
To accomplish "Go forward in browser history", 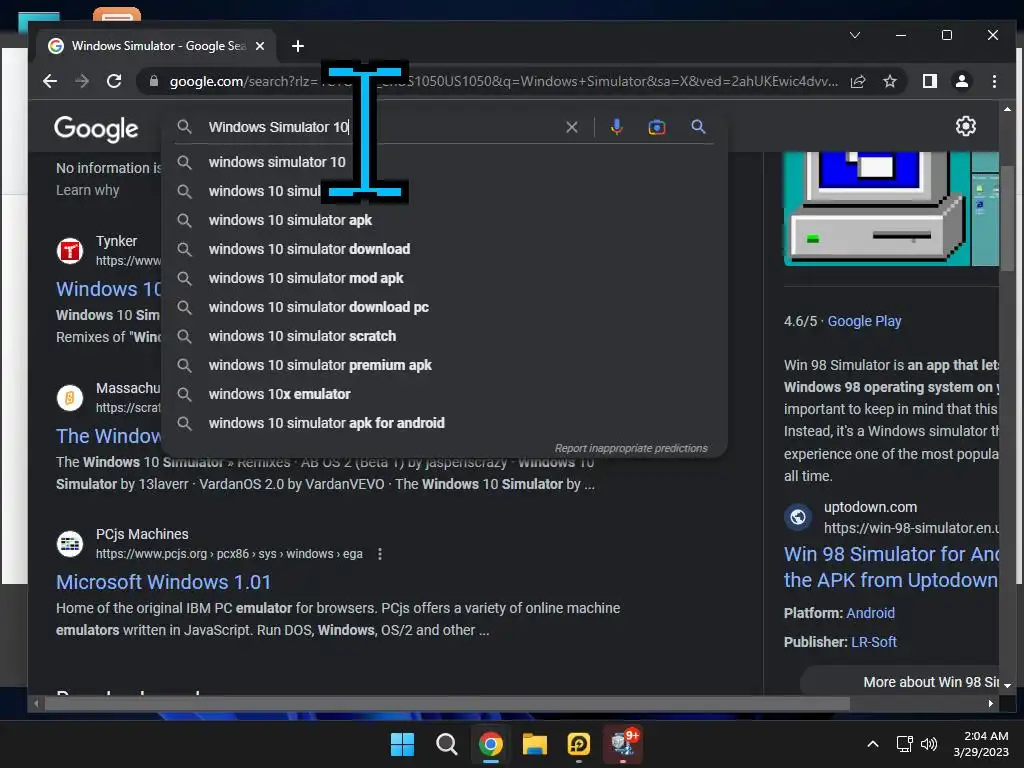I will pos(82,81).
